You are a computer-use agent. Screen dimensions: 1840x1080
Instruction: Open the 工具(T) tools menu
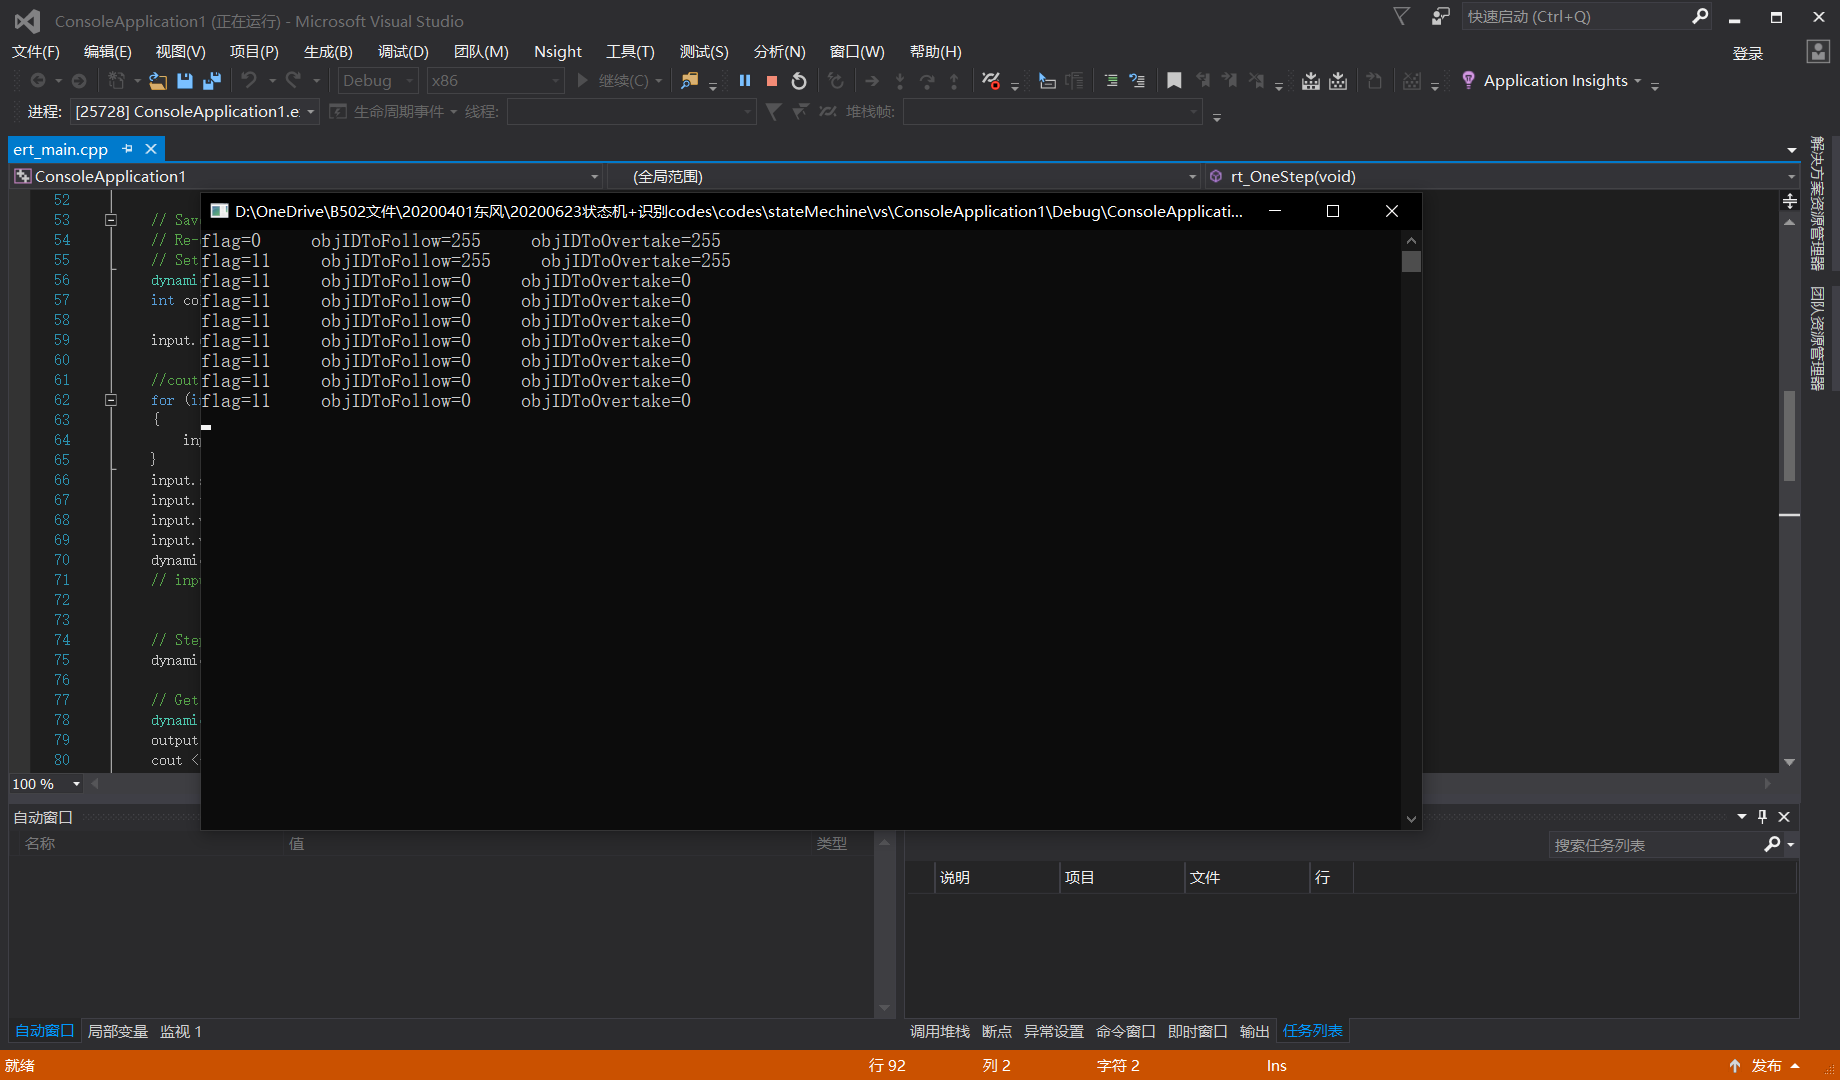point(630,52)
